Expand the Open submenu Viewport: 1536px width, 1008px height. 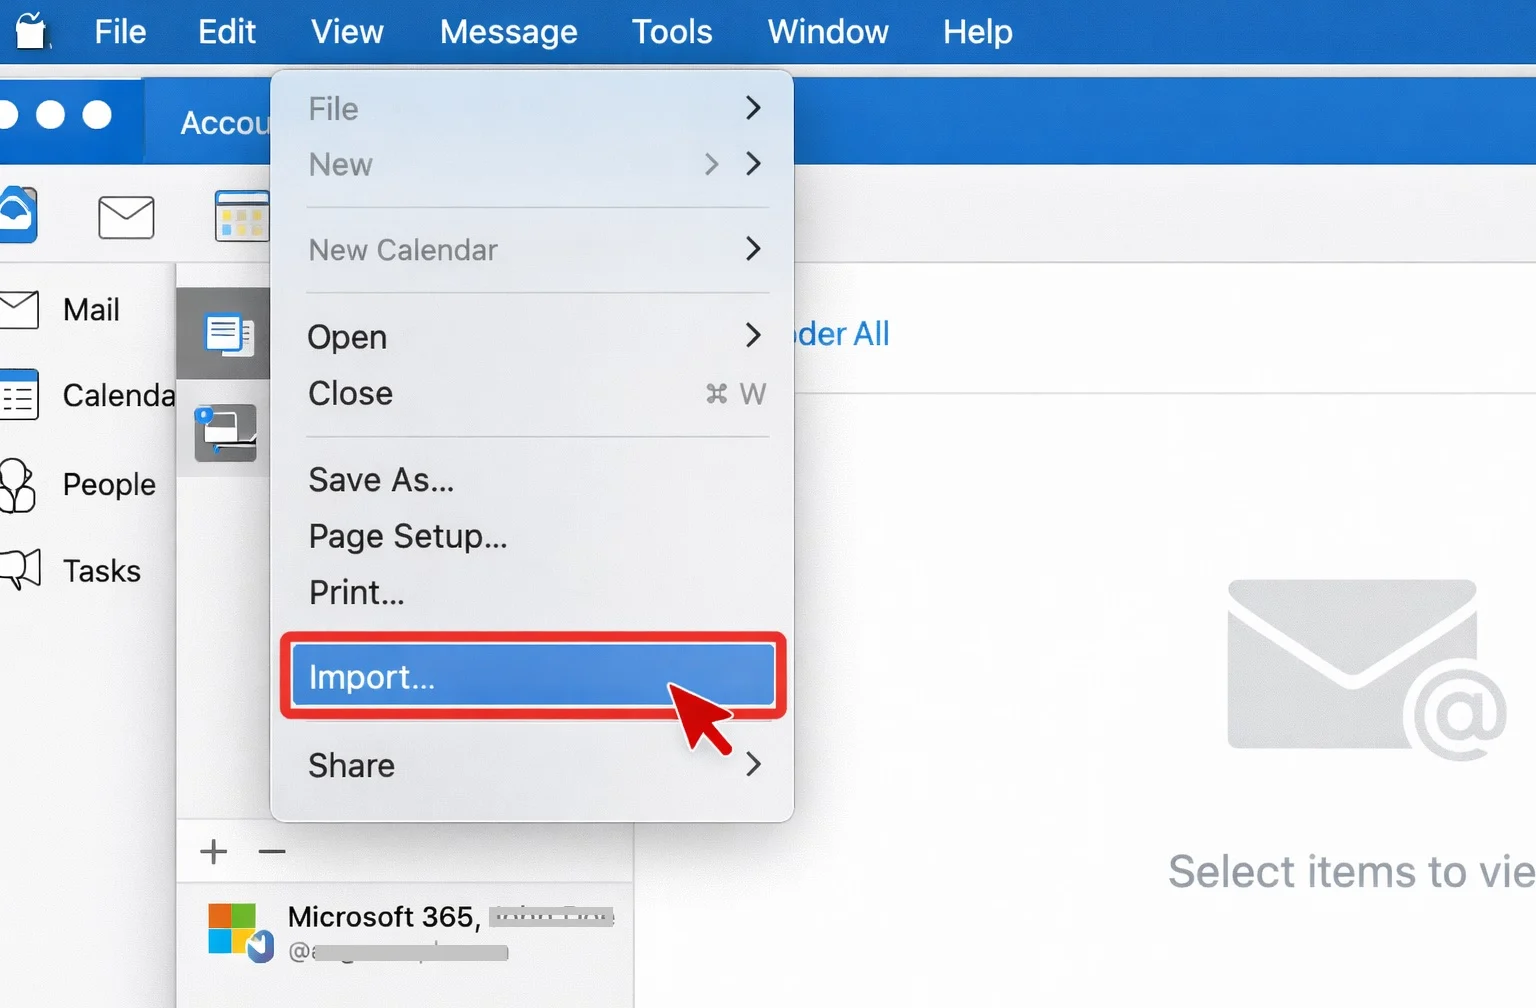[347, 336]
